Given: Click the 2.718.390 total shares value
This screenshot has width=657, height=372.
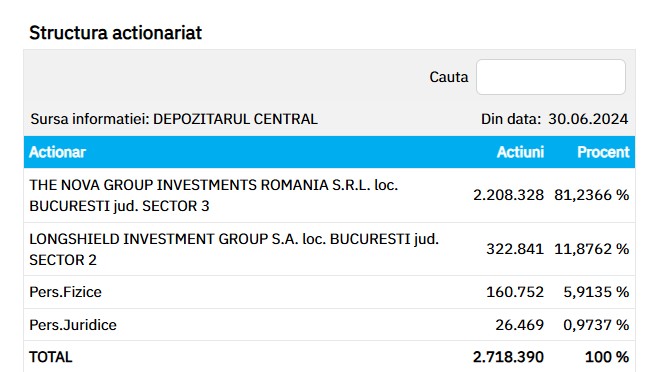Looking at the screenshot, I should click(508, 357).
